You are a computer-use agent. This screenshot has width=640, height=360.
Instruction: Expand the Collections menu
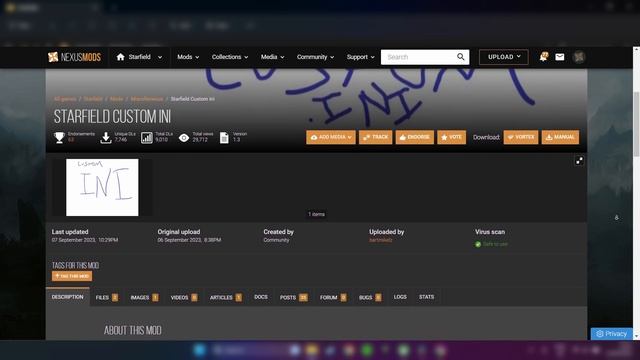(230, 57)
